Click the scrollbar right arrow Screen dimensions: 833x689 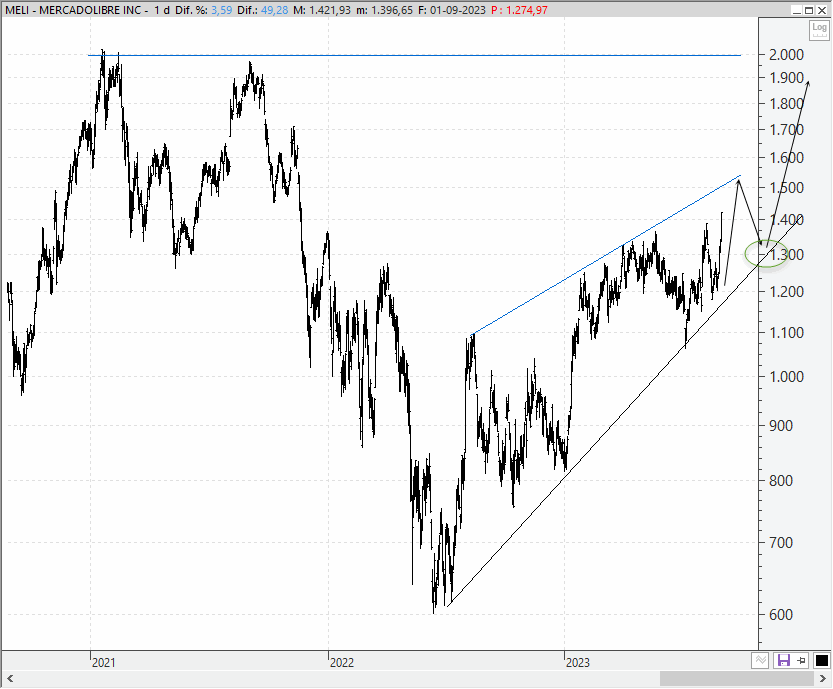pyautogui.click(x=823, y=678)
